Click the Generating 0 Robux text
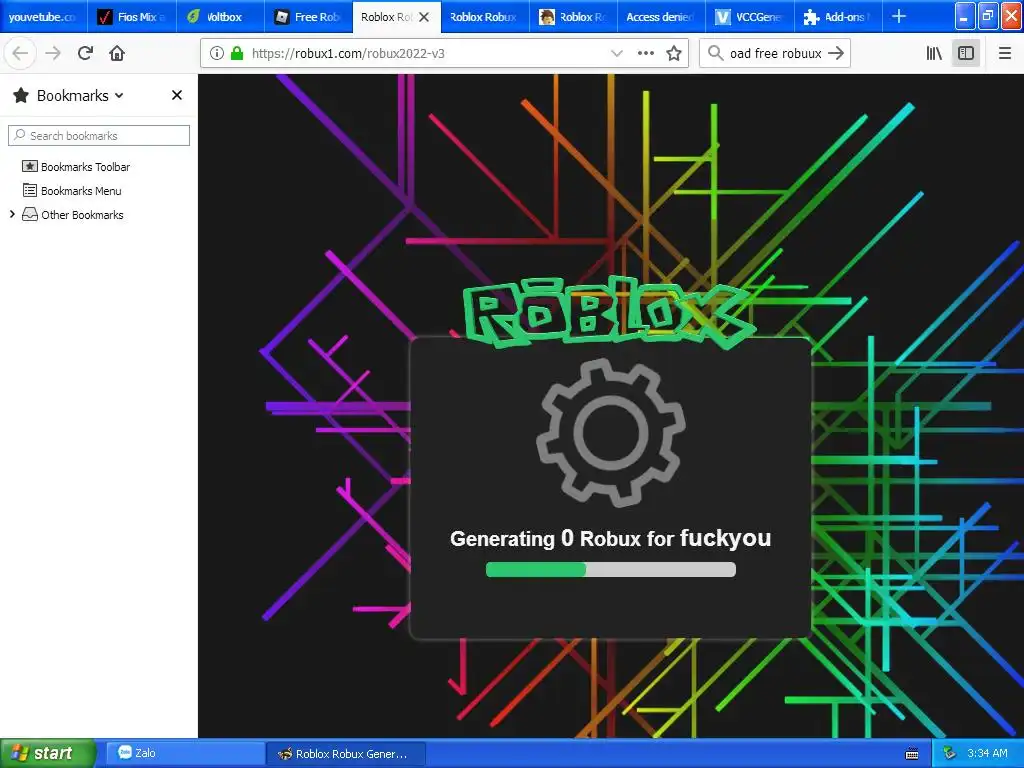The height and width of the screenshot is (768, 1024). [611, 538]
